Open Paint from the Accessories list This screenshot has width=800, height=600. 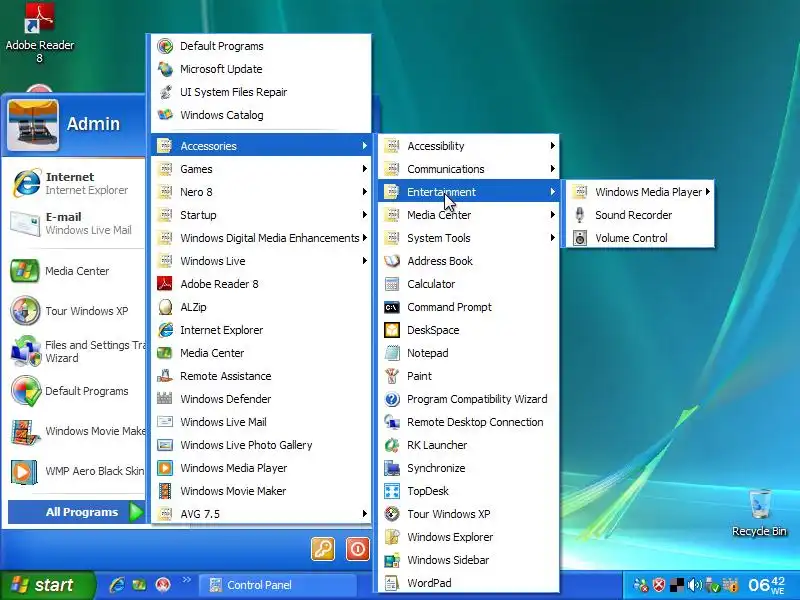468,376
